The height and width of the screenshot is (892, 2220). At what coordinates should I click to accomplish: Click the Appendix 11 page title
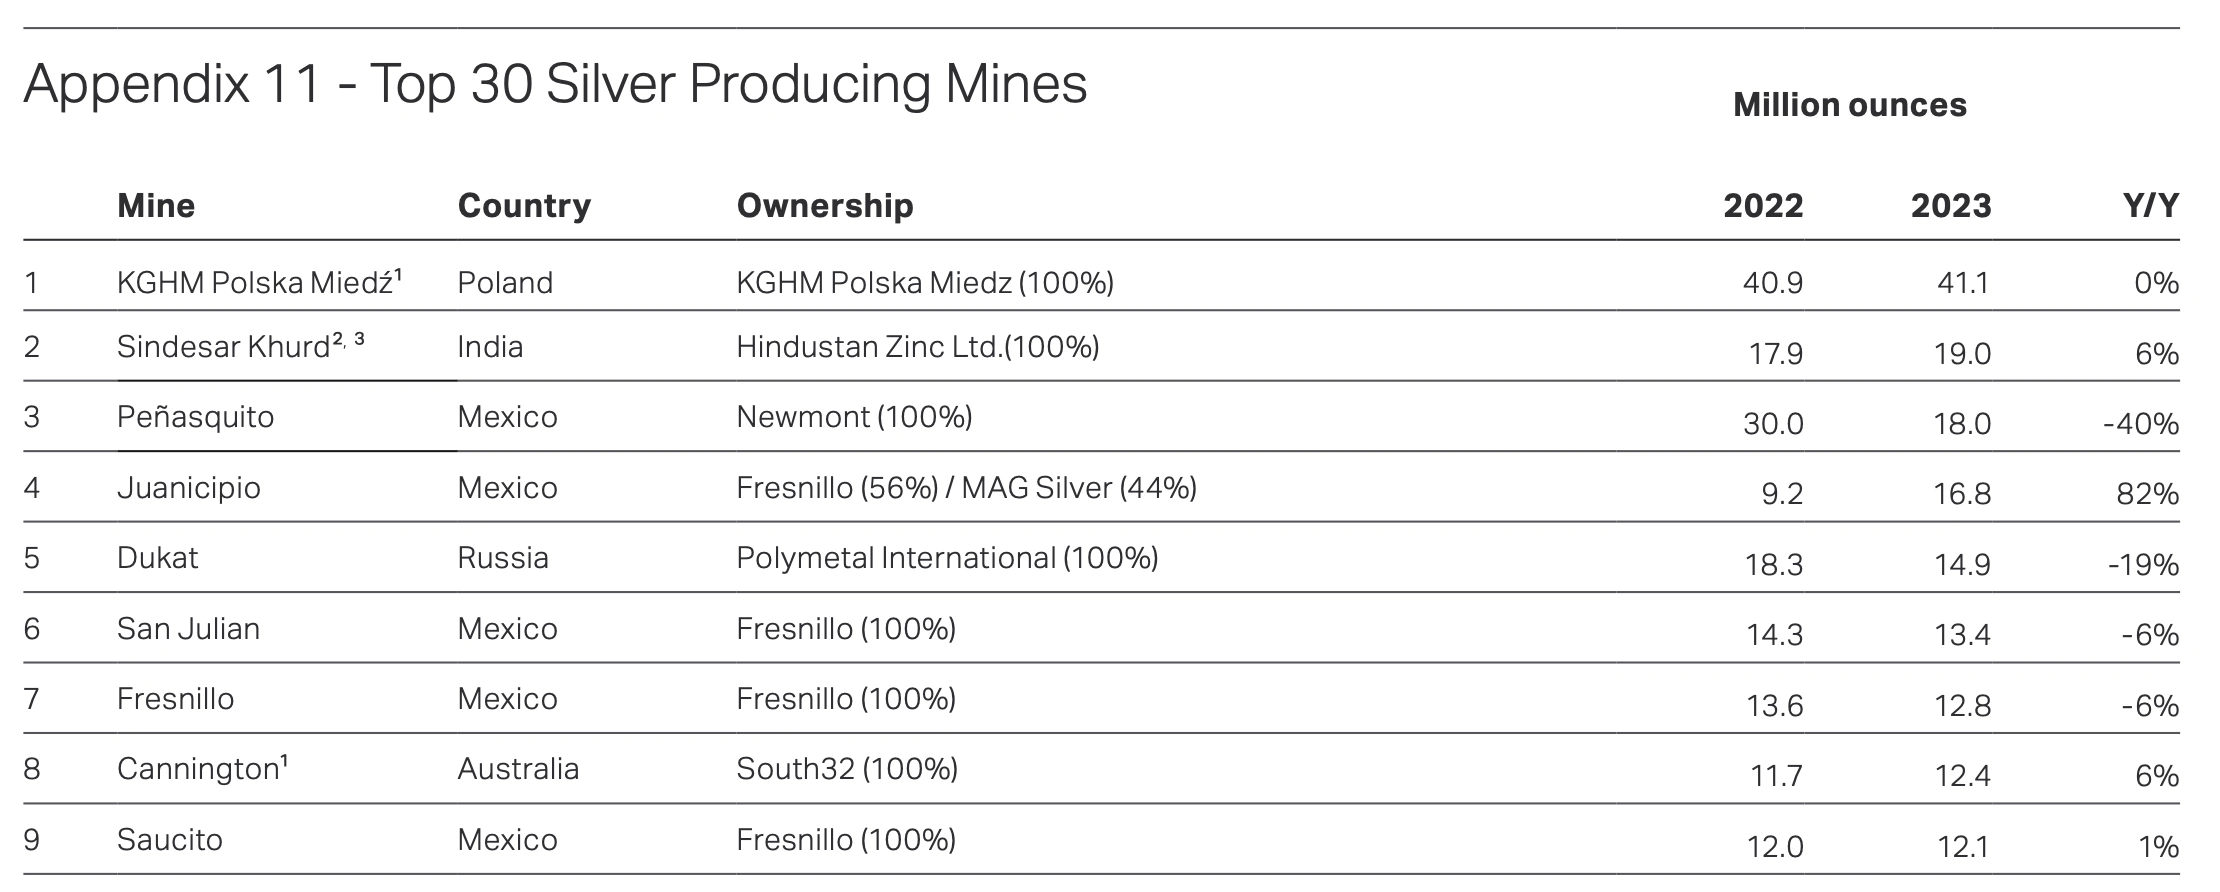pos(555,84)
